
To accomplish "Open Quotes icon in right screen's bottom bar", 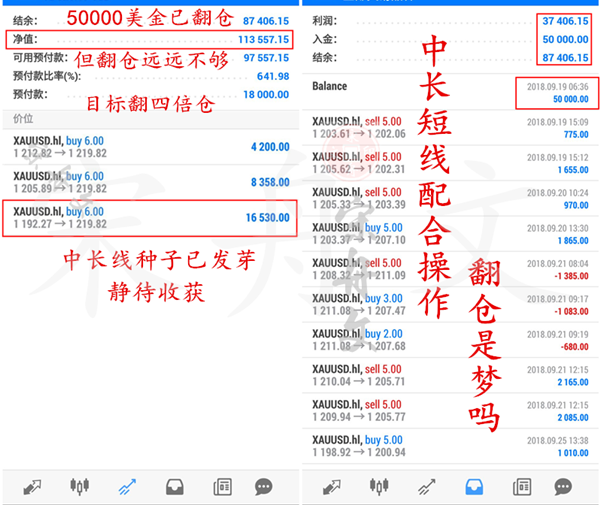I will pos(333,486).
